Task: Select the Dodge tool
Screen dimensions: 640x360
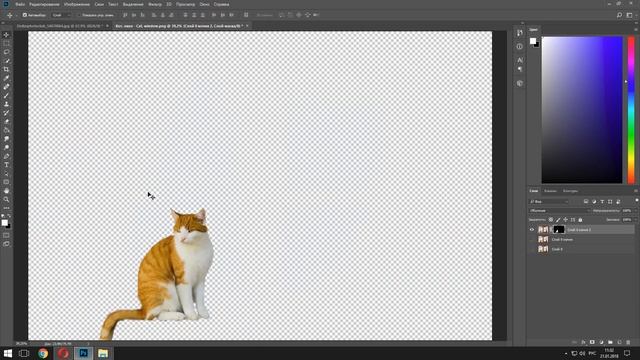Action: click(6, 147)
